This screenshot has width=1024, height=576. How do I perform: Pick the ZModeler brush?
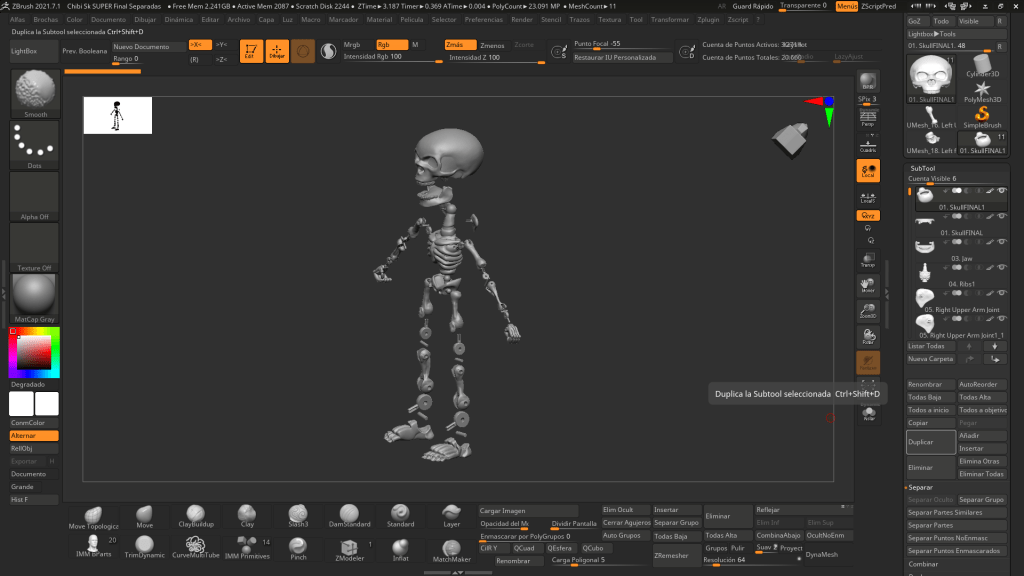coord(349,548)
